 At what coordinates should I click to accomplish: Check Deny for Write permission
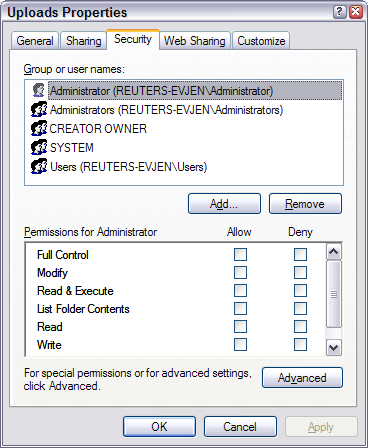(300, 344)
